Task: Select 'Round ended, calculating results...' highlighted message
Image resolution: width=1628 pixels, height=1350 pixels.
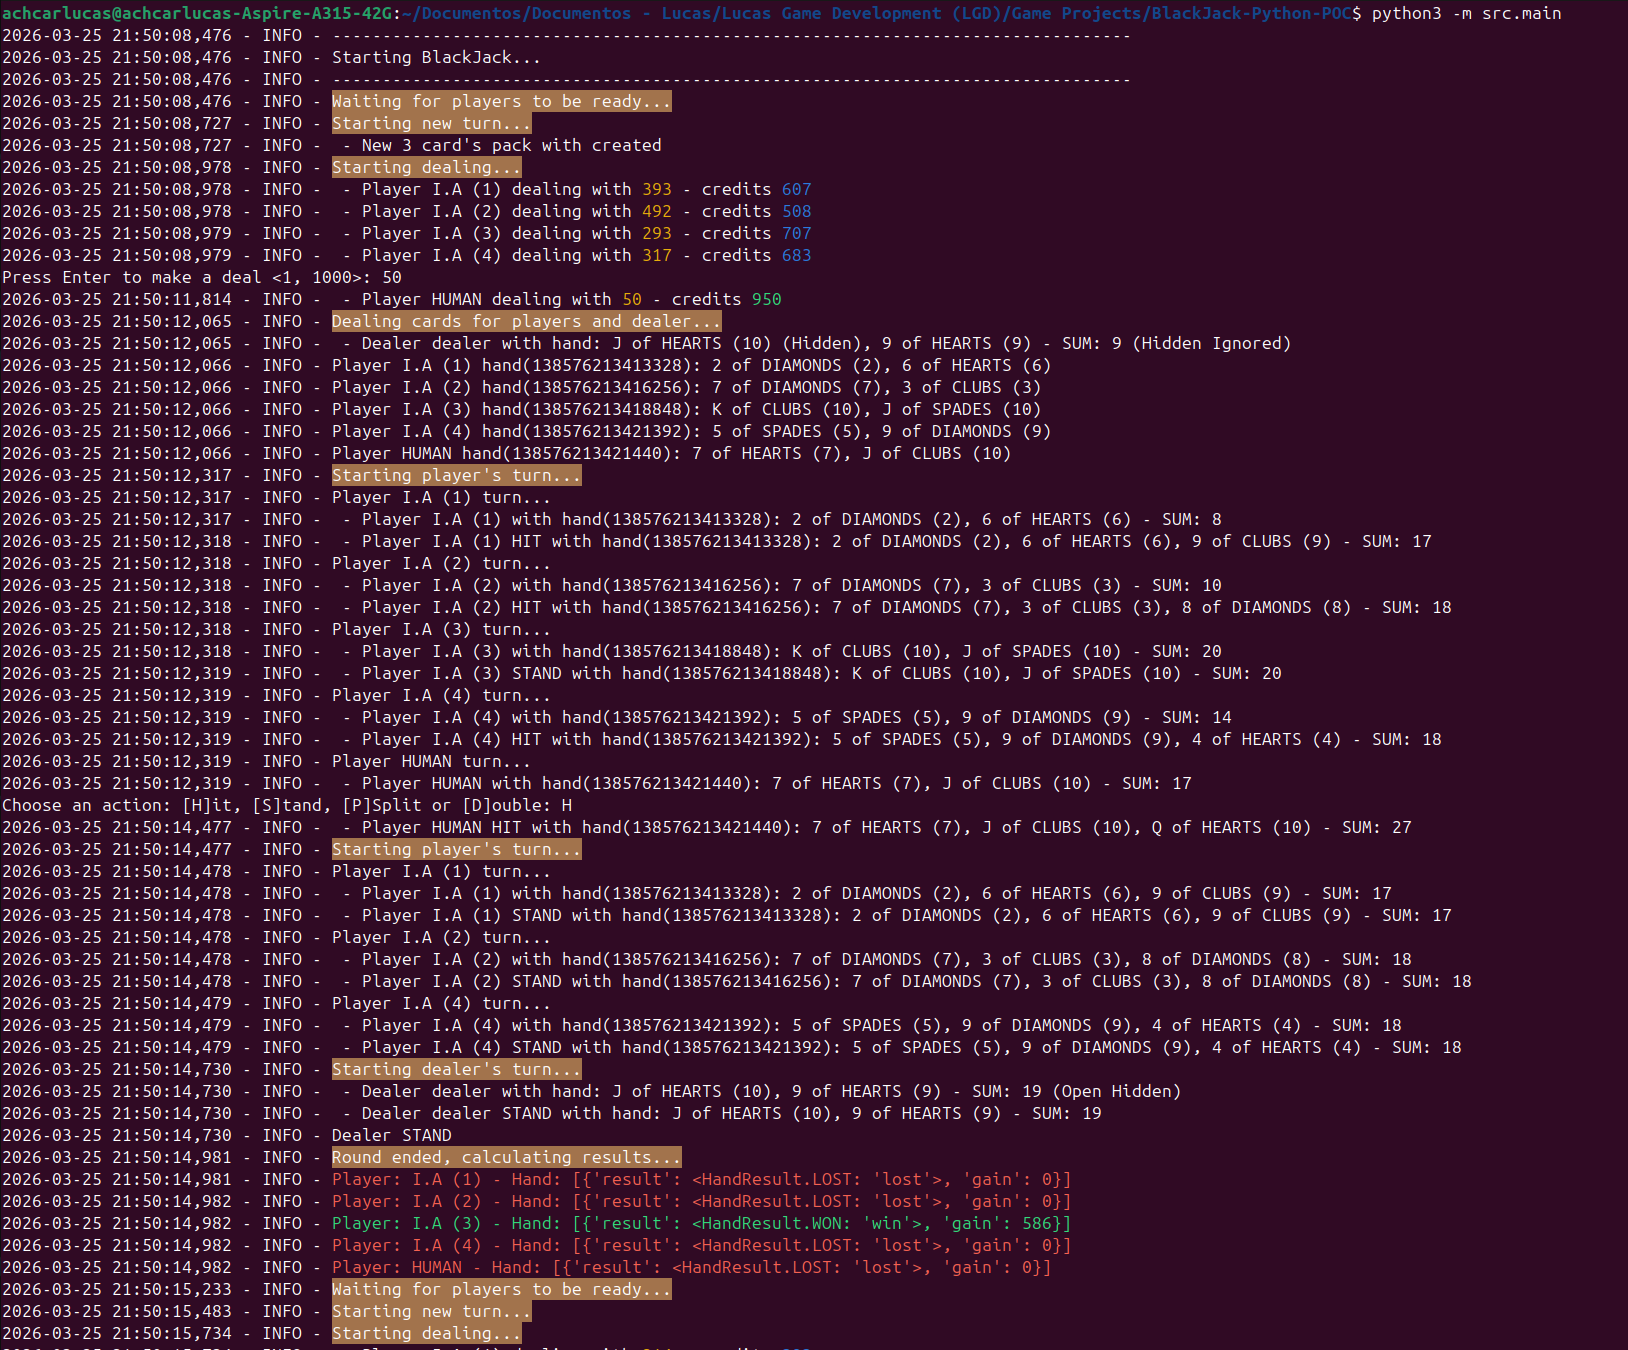Action: 506,1157
